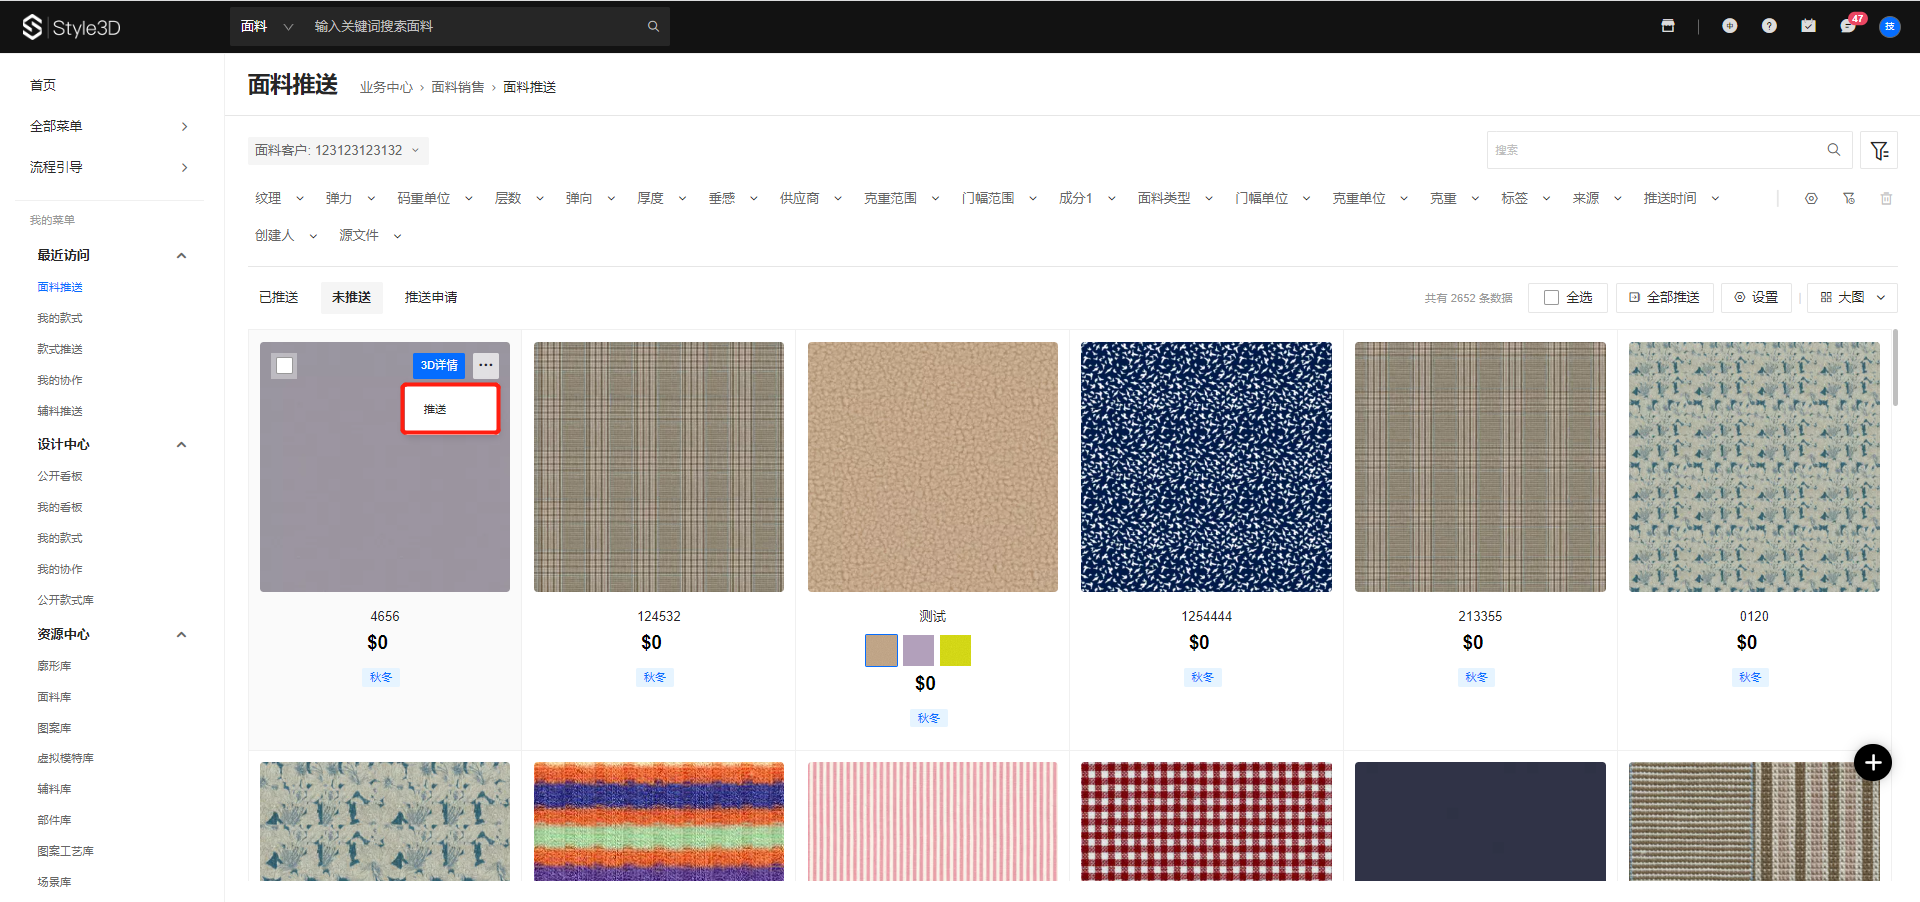The image size is (1920, 902).
Task: Open the fabric 0120 thumbnail
Action: click(x=1754, y=467)
